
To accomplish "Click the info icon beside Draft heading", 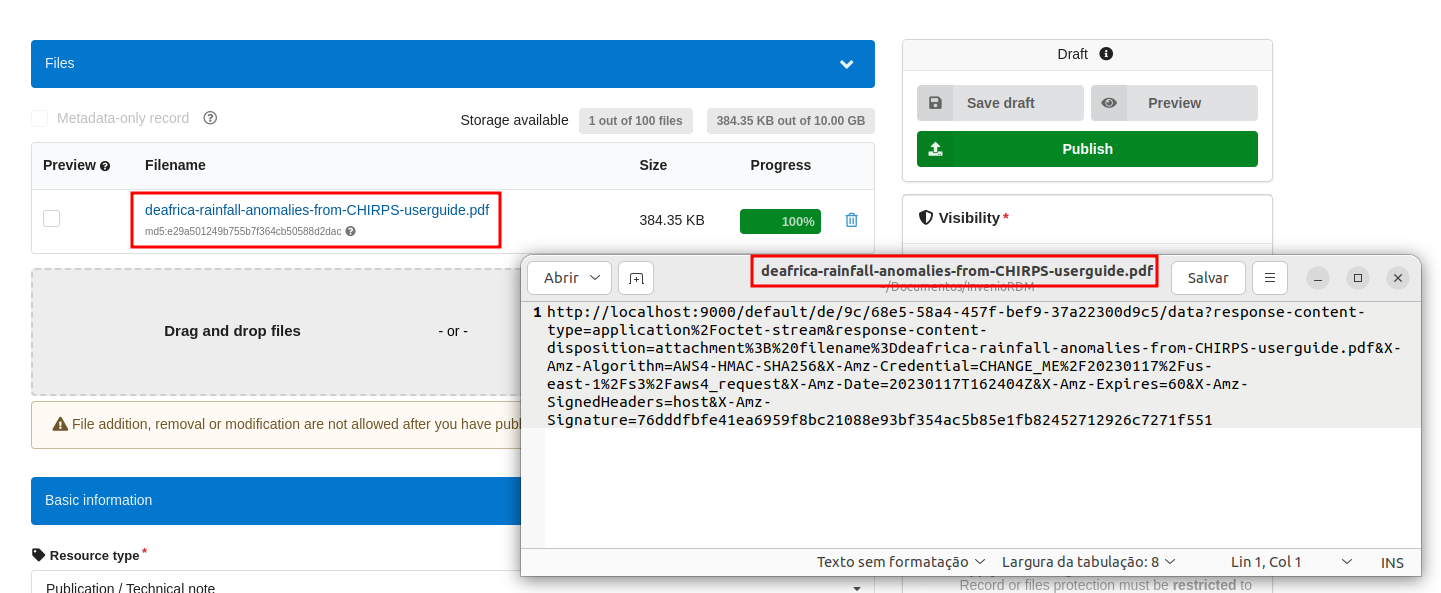I will 1106,55.
